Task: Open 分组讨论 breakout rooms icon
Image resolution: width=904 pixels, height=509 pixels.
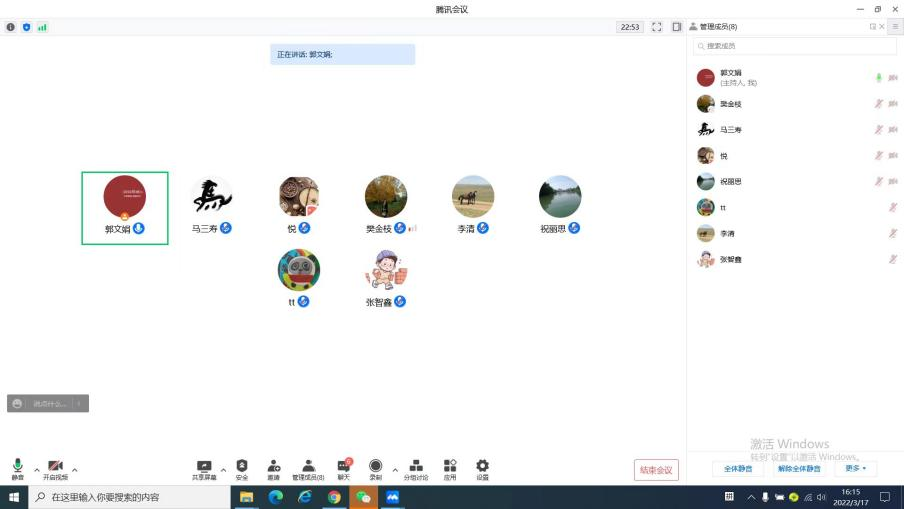Action: [x=416, y=467]
